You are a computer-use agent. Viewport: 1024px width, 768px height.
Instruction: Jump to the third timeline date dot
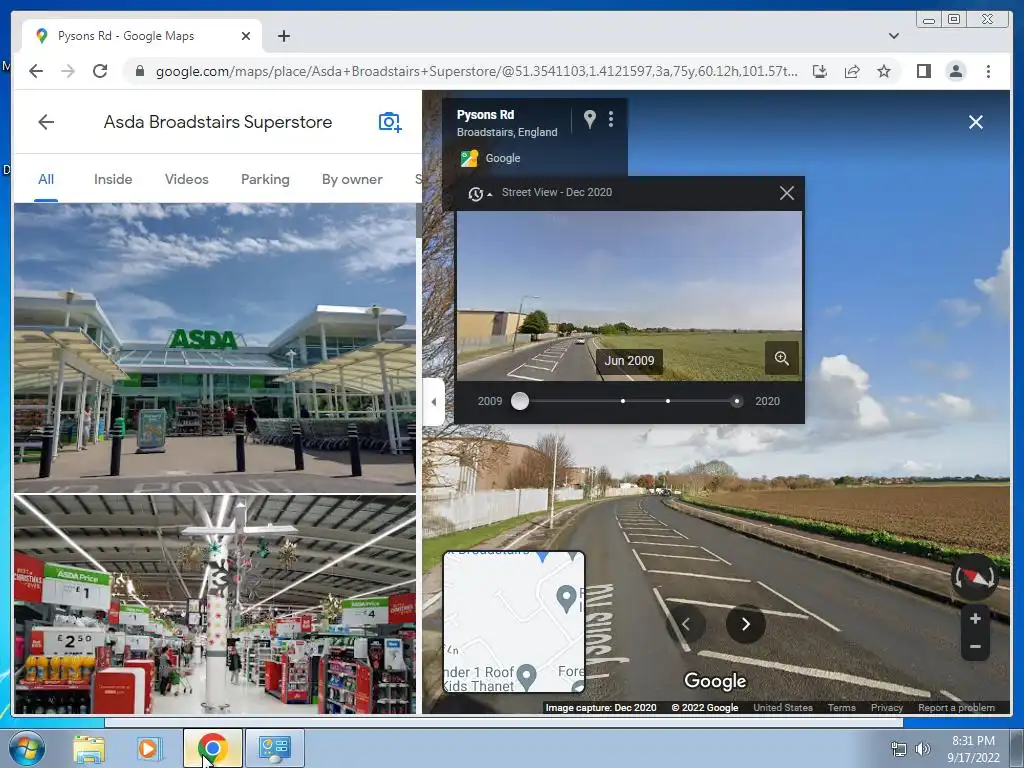(667, 401)
